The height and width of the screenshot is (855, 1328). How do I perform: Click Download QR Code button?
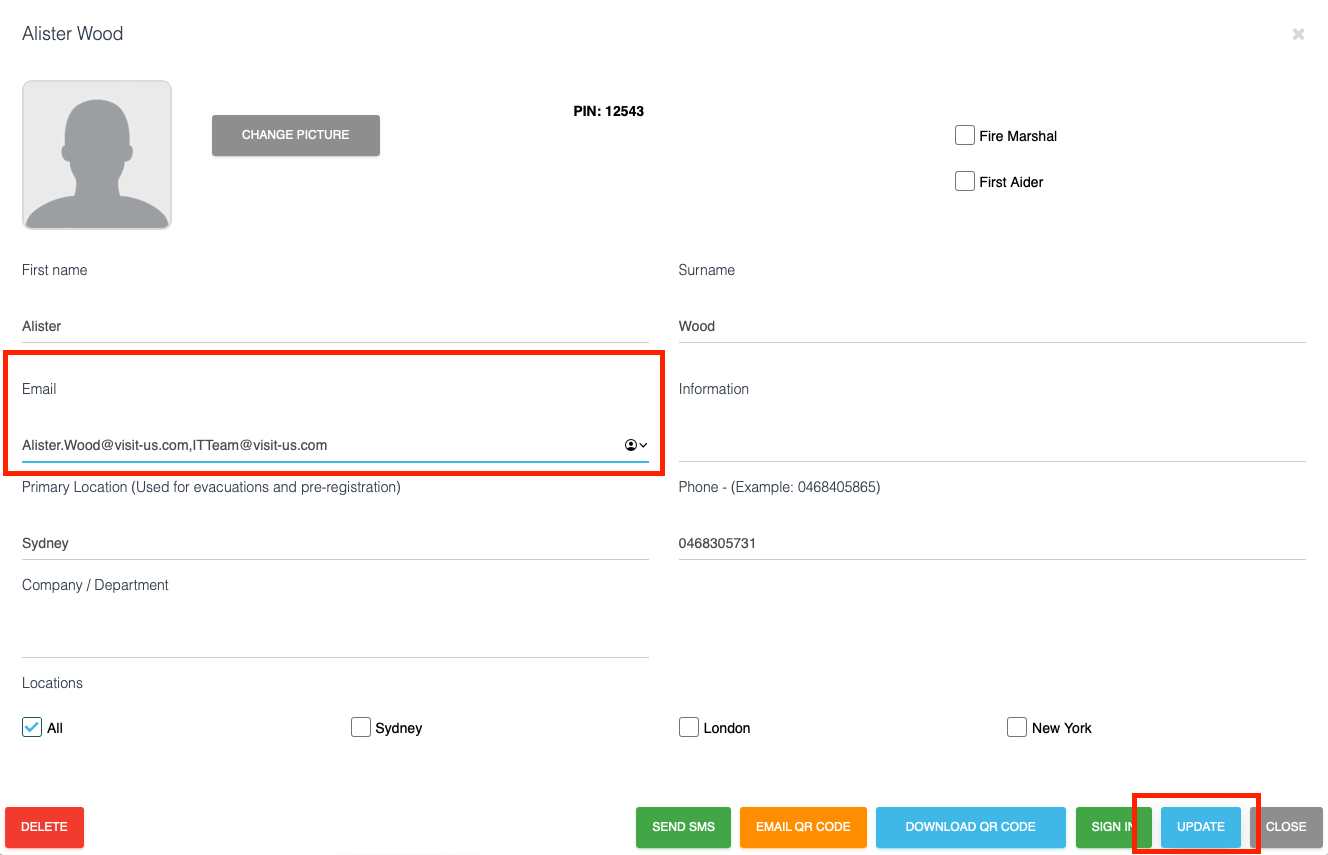click(971, 827)
